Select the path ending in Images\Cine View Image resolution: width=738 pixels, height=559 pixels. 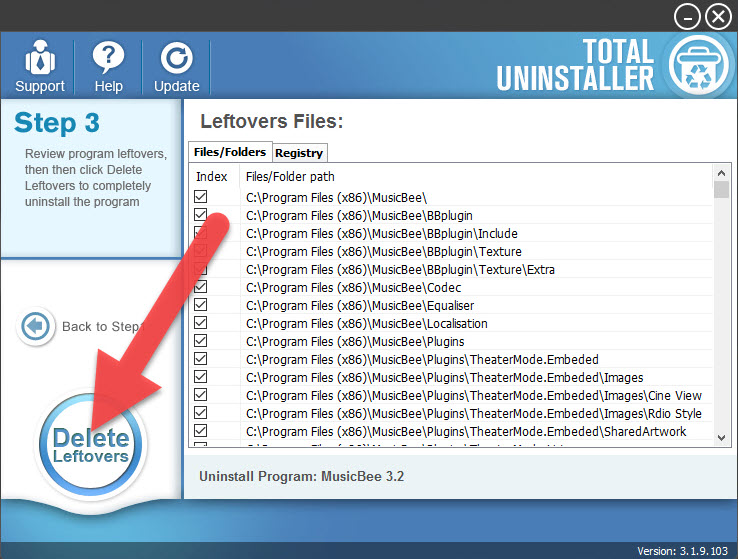(473, 396)
